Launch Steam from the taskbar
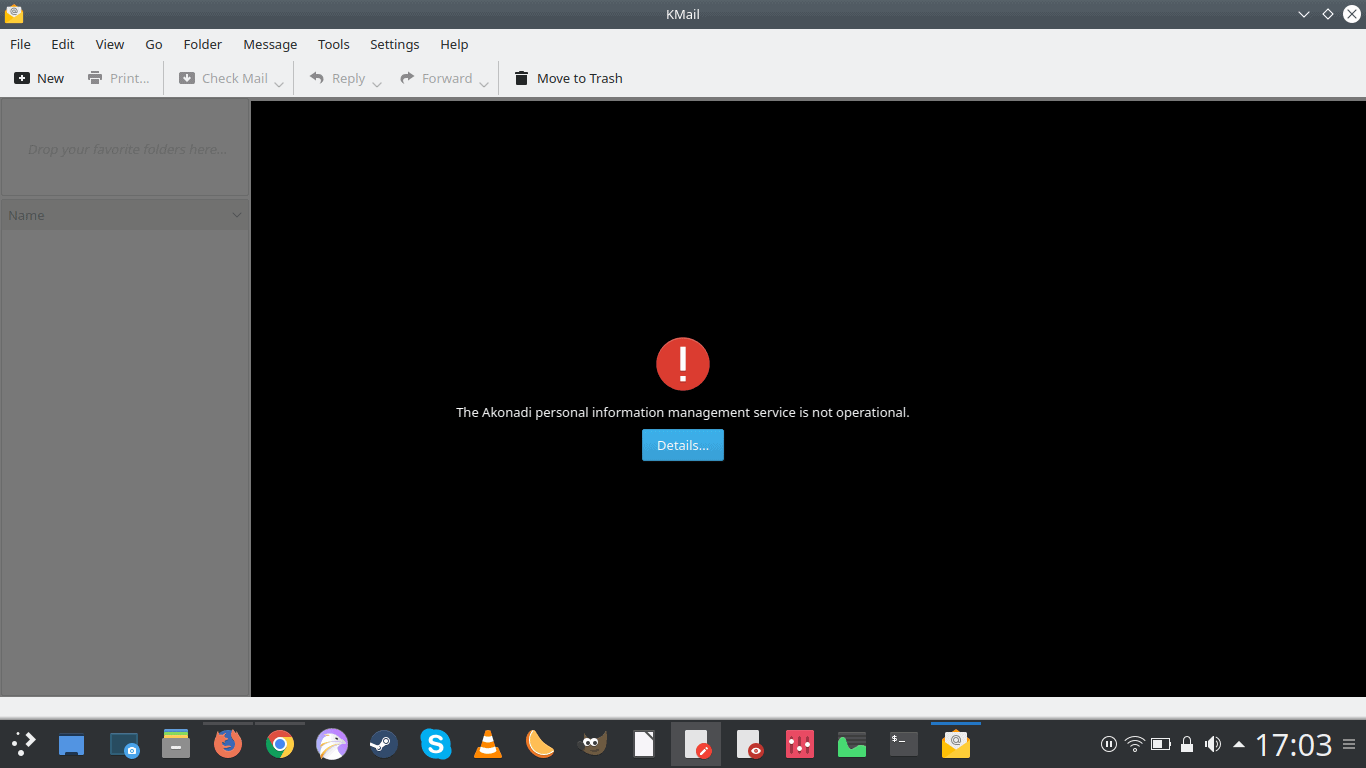The height and width of the screenshot is (768, 1366). [383, 744]
